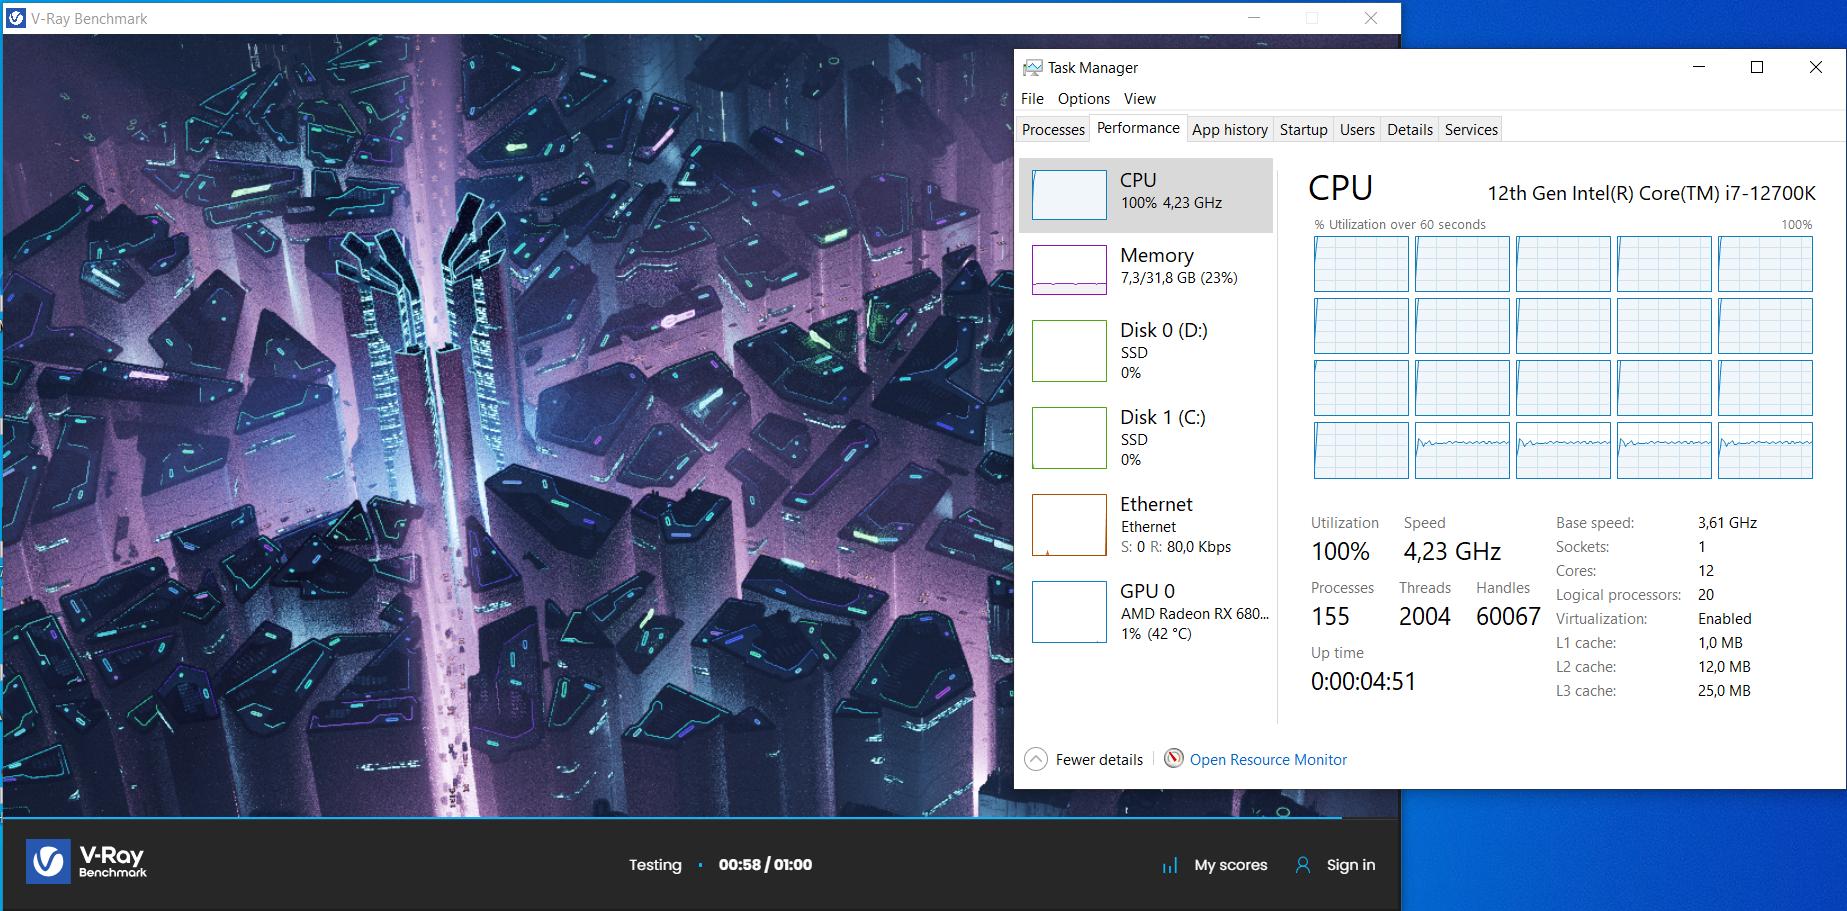Click the Open Resource Monitor link

(x=1268, y=760)
